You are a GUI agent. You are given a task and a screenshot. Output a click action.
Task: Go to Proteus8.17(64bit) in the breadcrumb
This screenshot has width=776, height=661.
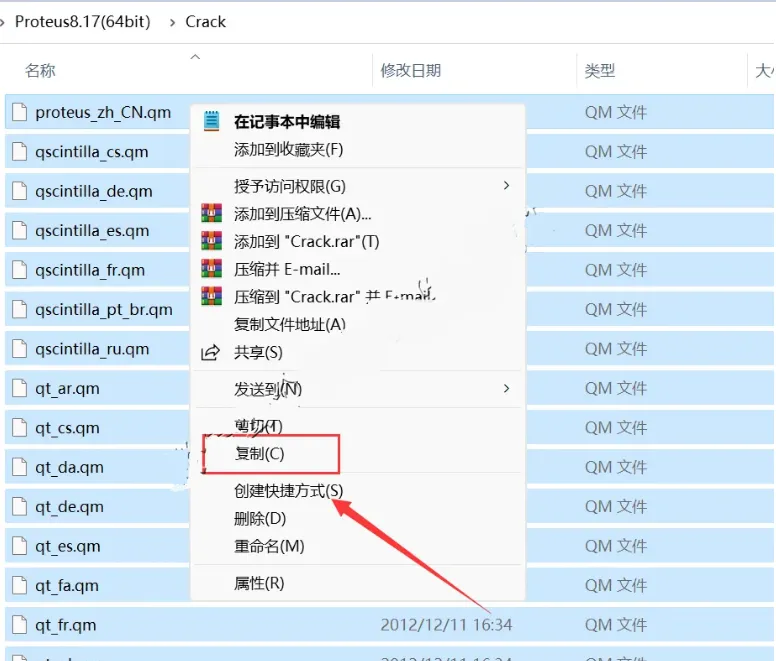pos(83,22)
